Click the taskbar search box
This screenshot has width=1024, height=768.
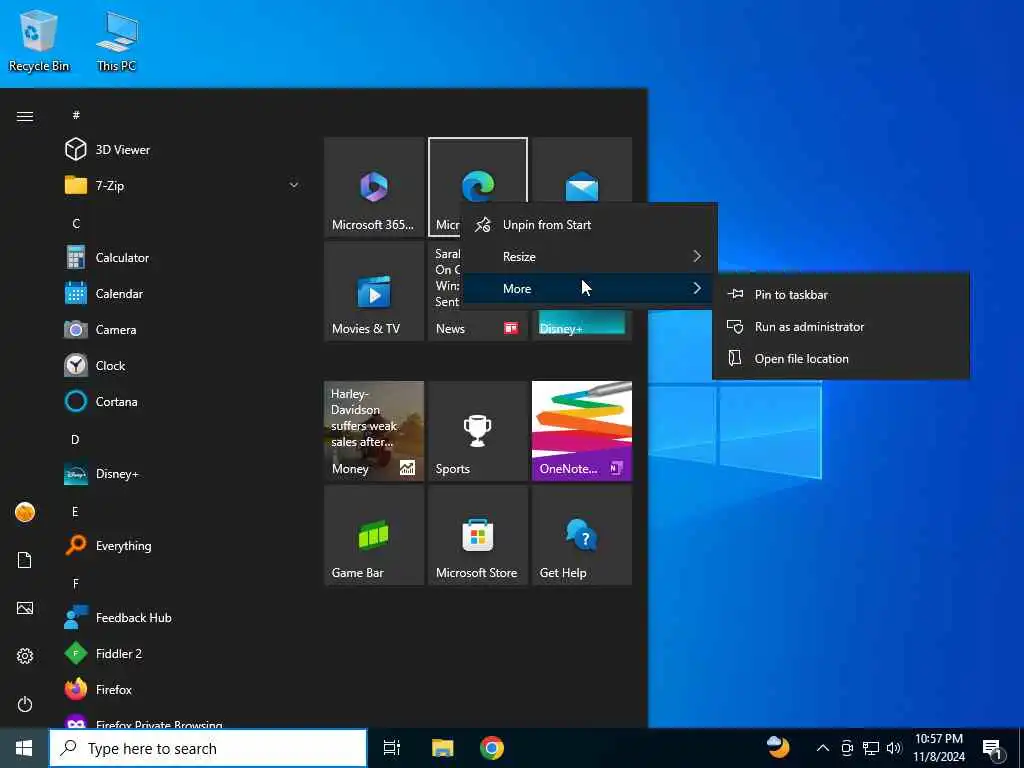pyautogui.click(x=208, y=748)
